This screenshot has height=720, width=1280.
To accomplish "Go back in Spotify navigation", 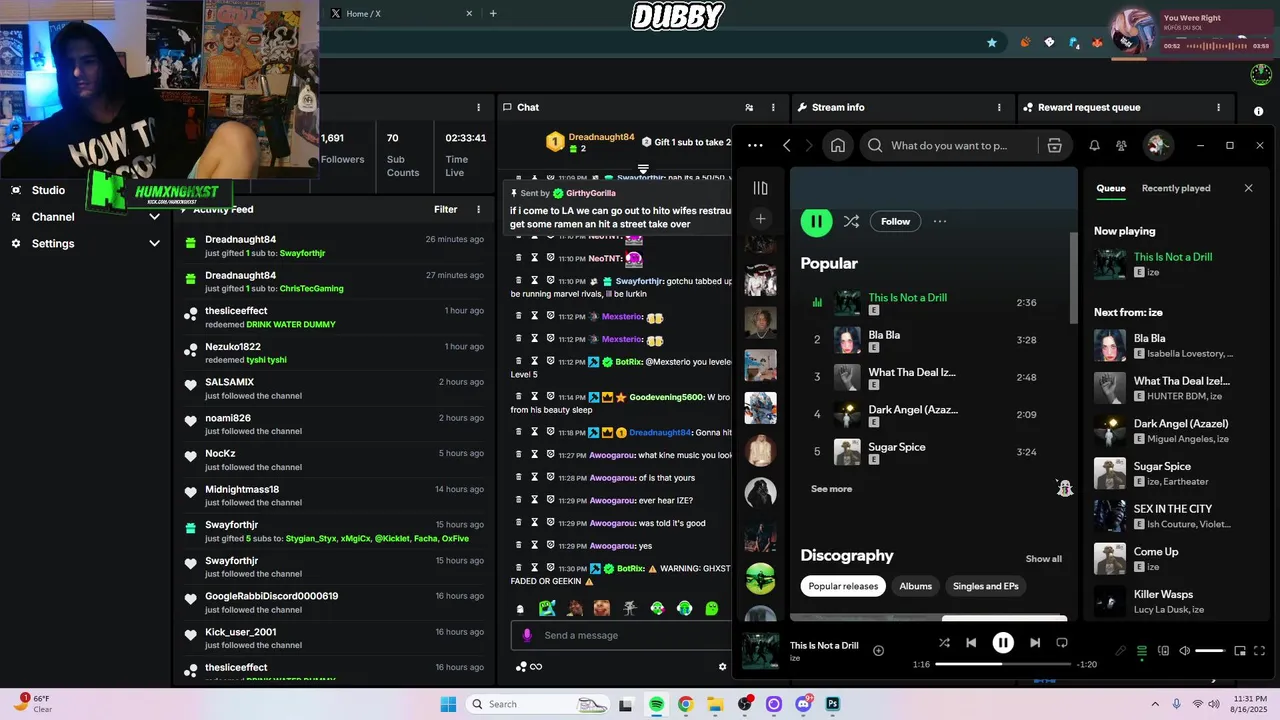I will pyautogui.click(x=787, y=145).
